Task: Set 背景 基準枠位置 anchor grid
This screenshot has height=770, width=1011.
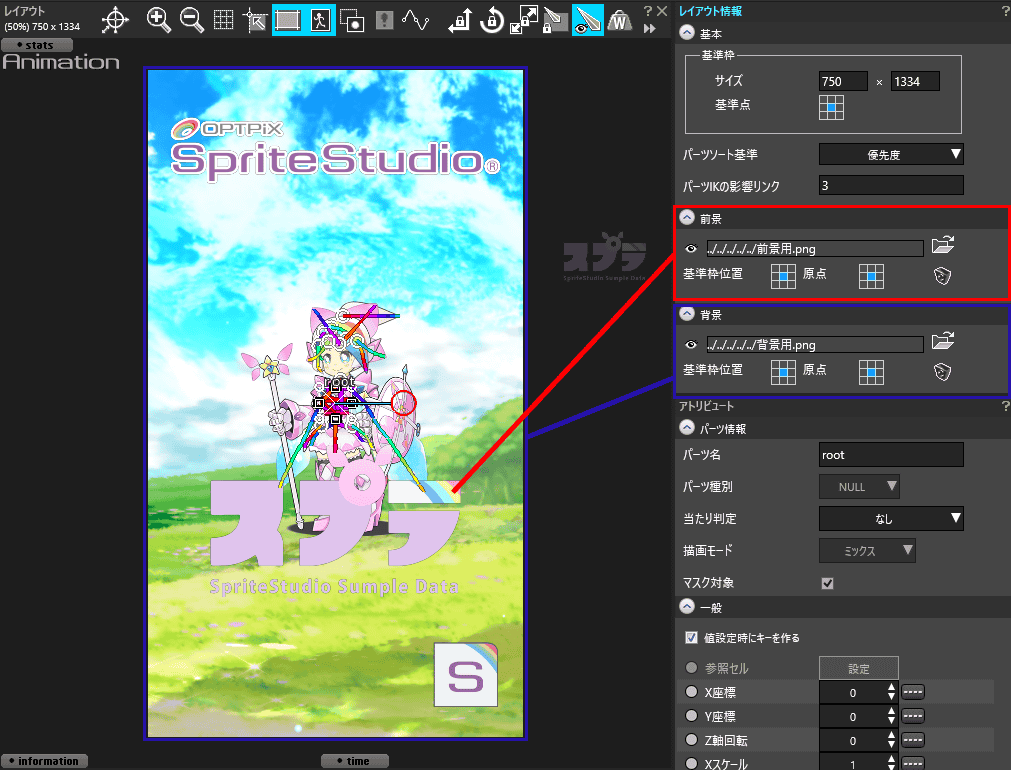Action: tap(783, 372)
